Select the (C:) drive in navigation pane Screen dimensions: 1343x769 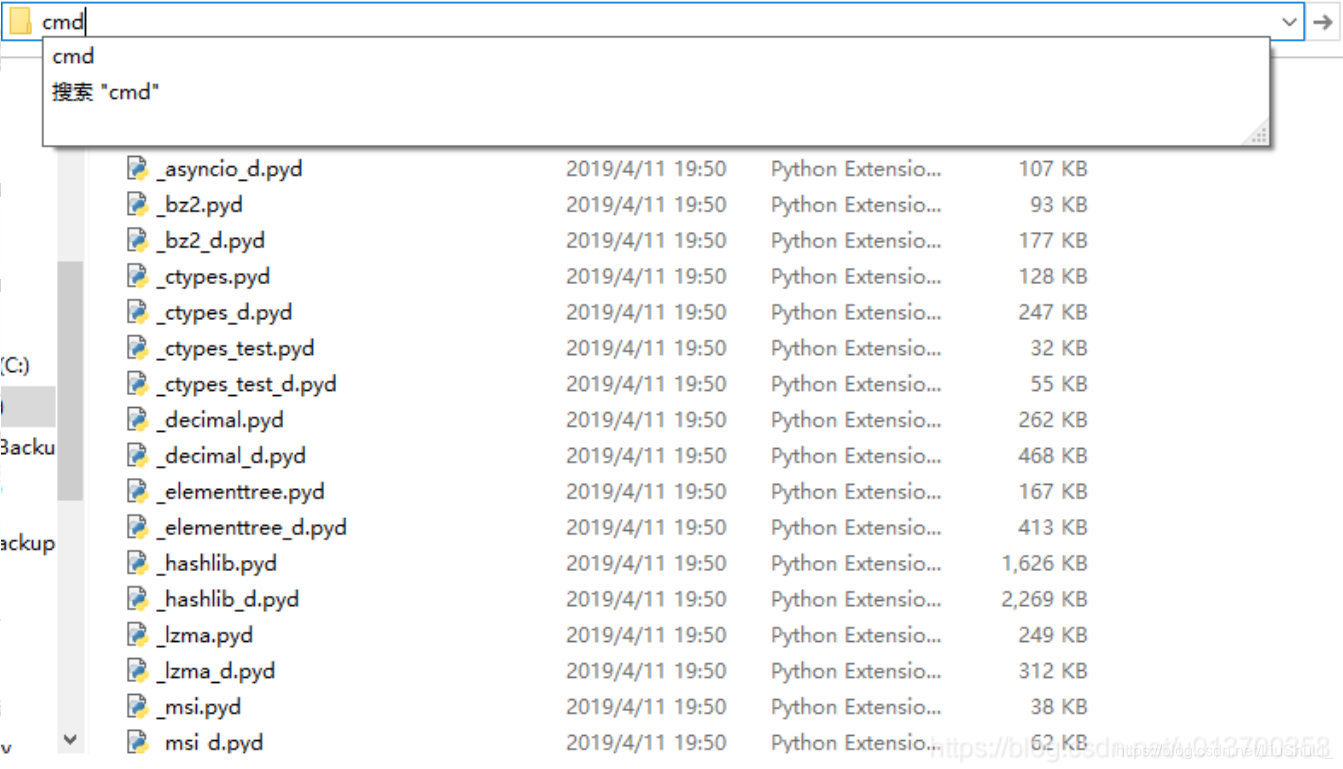coord(15,365)
